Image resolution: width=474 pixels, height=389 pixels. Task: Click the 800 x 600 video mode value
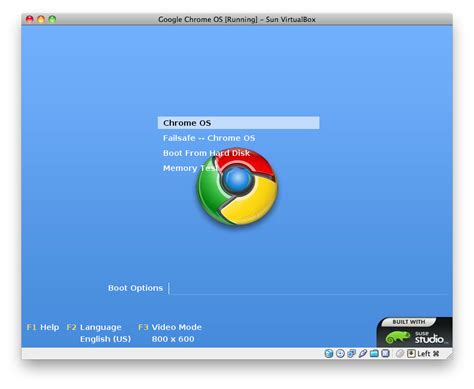pos(173,339)
